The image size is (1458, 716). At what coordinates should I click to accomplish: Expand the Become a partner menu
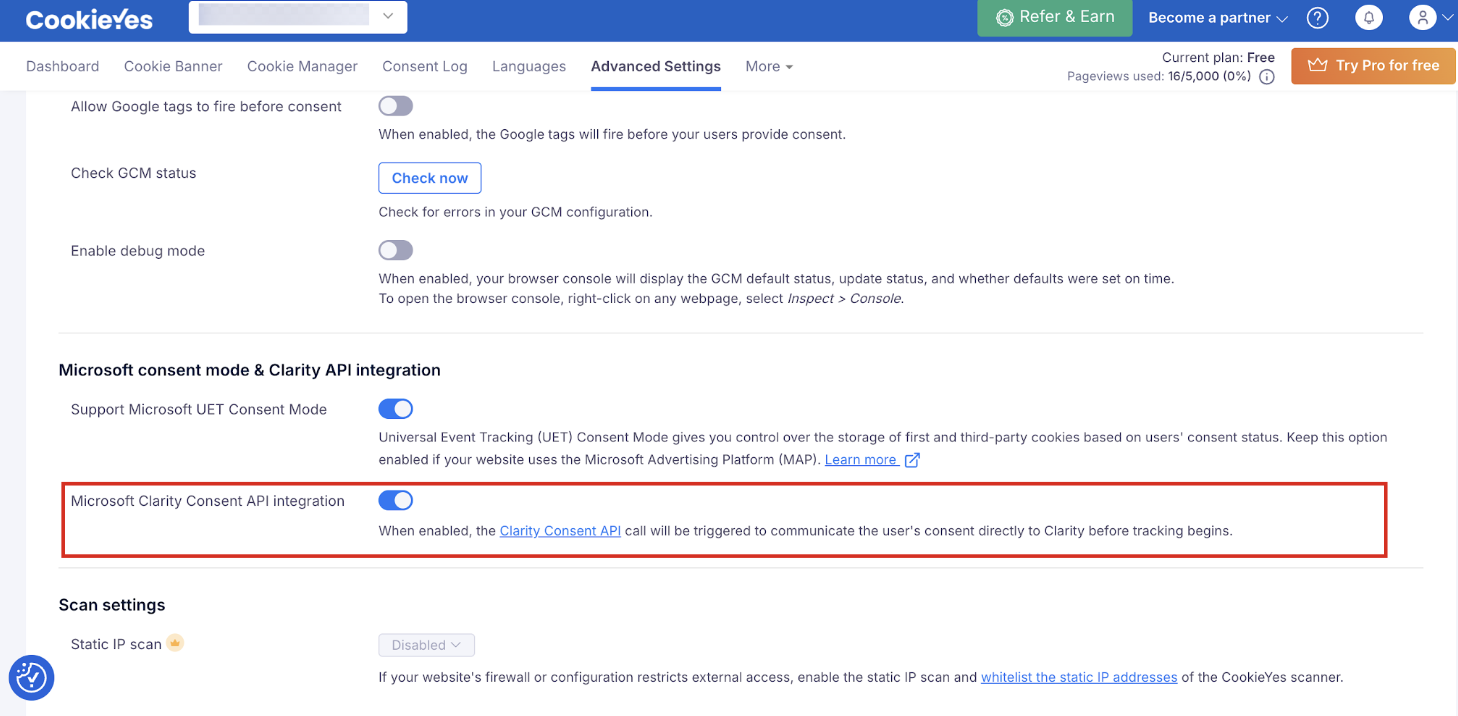tap(1218, 18)
